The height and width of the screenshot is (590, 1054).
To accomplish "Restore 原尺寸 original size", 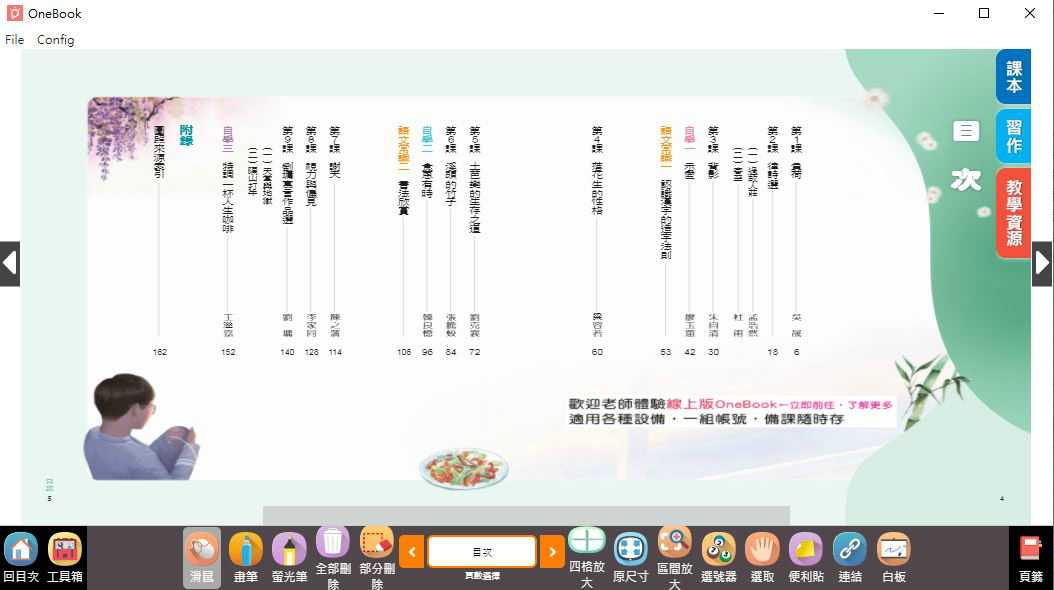I will (x=631, y=558).
